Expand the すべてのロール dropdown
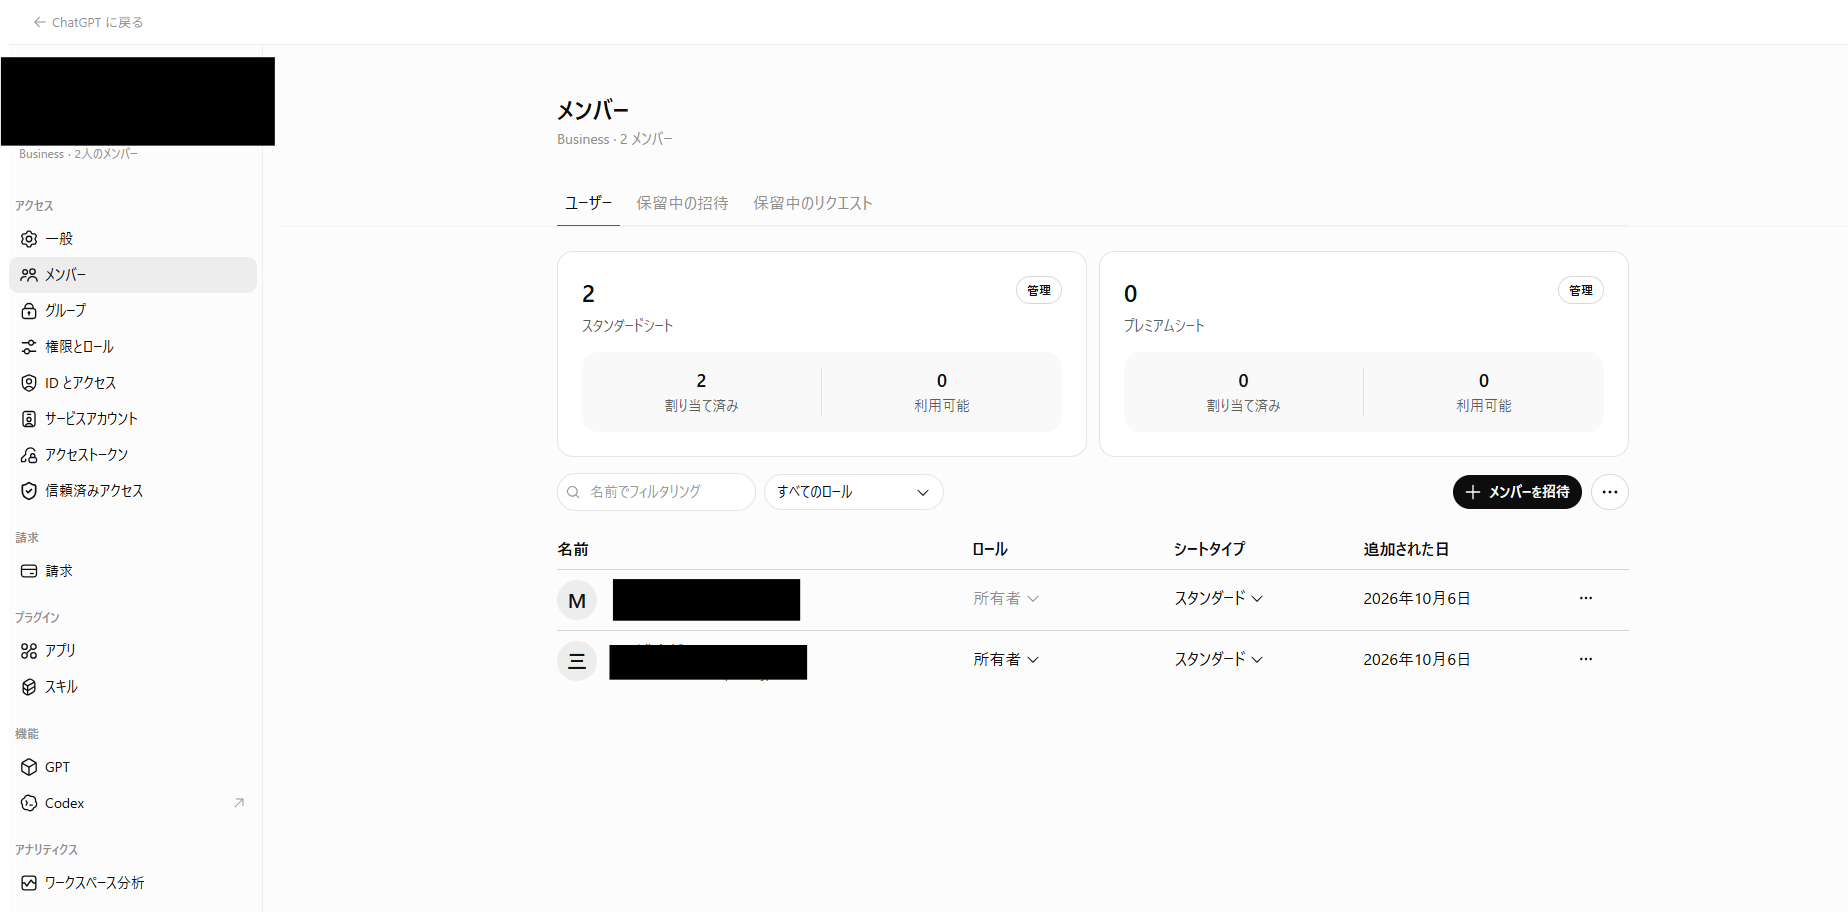Screen dimensions: 1848x912 coord(853,492)
